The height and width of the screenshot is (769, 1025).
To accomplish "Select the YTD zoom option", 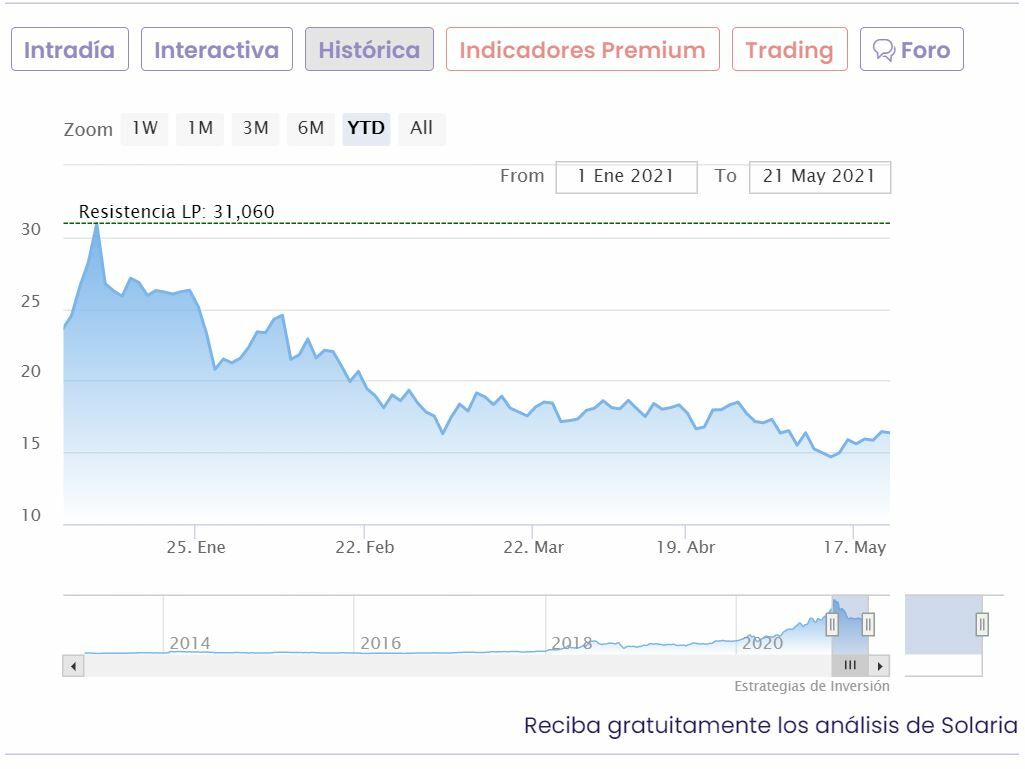I will click(x=366, y=128).
